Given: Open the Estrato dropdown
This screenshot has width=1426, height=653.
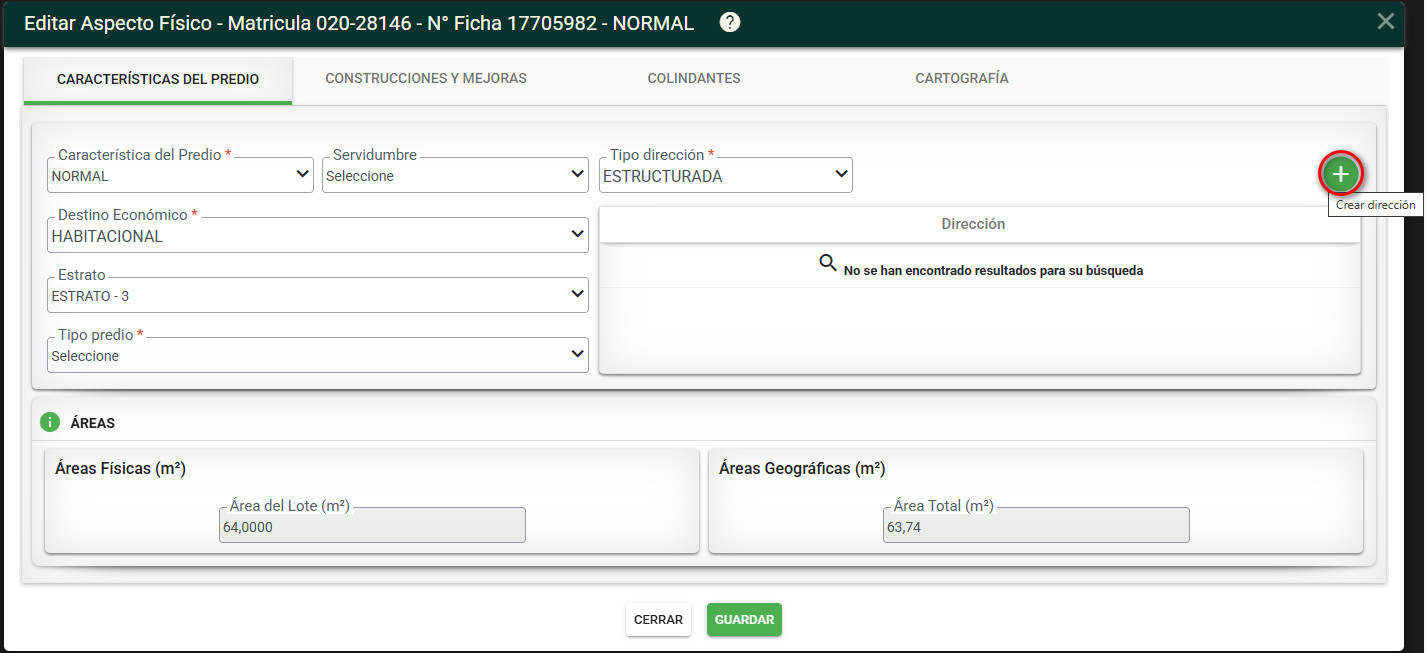Looking at the screenshot, I should 318,295.
